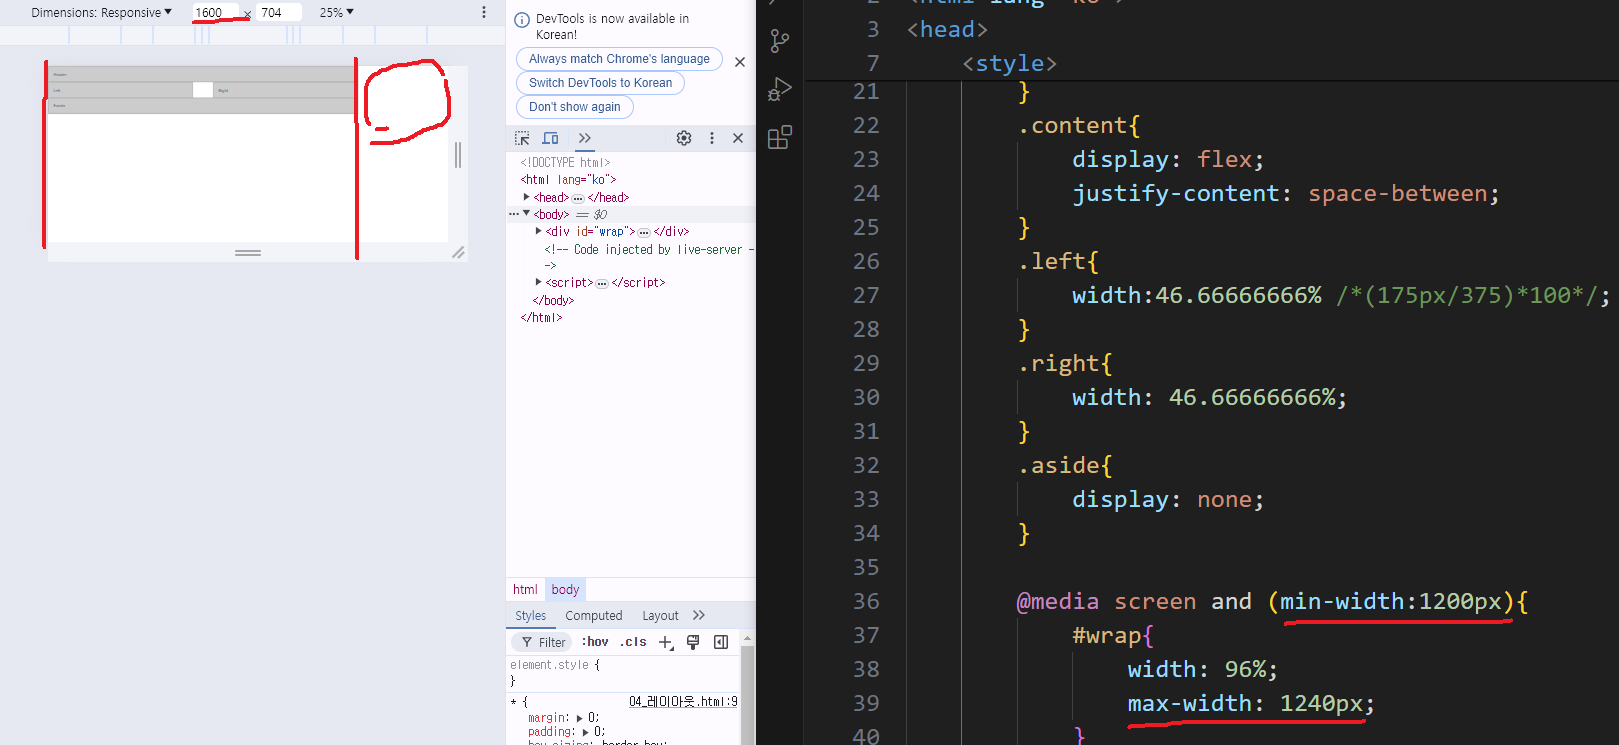Image resolution: width=1619 pixels, height=745 pixels.
Task: Toggle the computed styles sidebar icon
Action: point(721,642)
